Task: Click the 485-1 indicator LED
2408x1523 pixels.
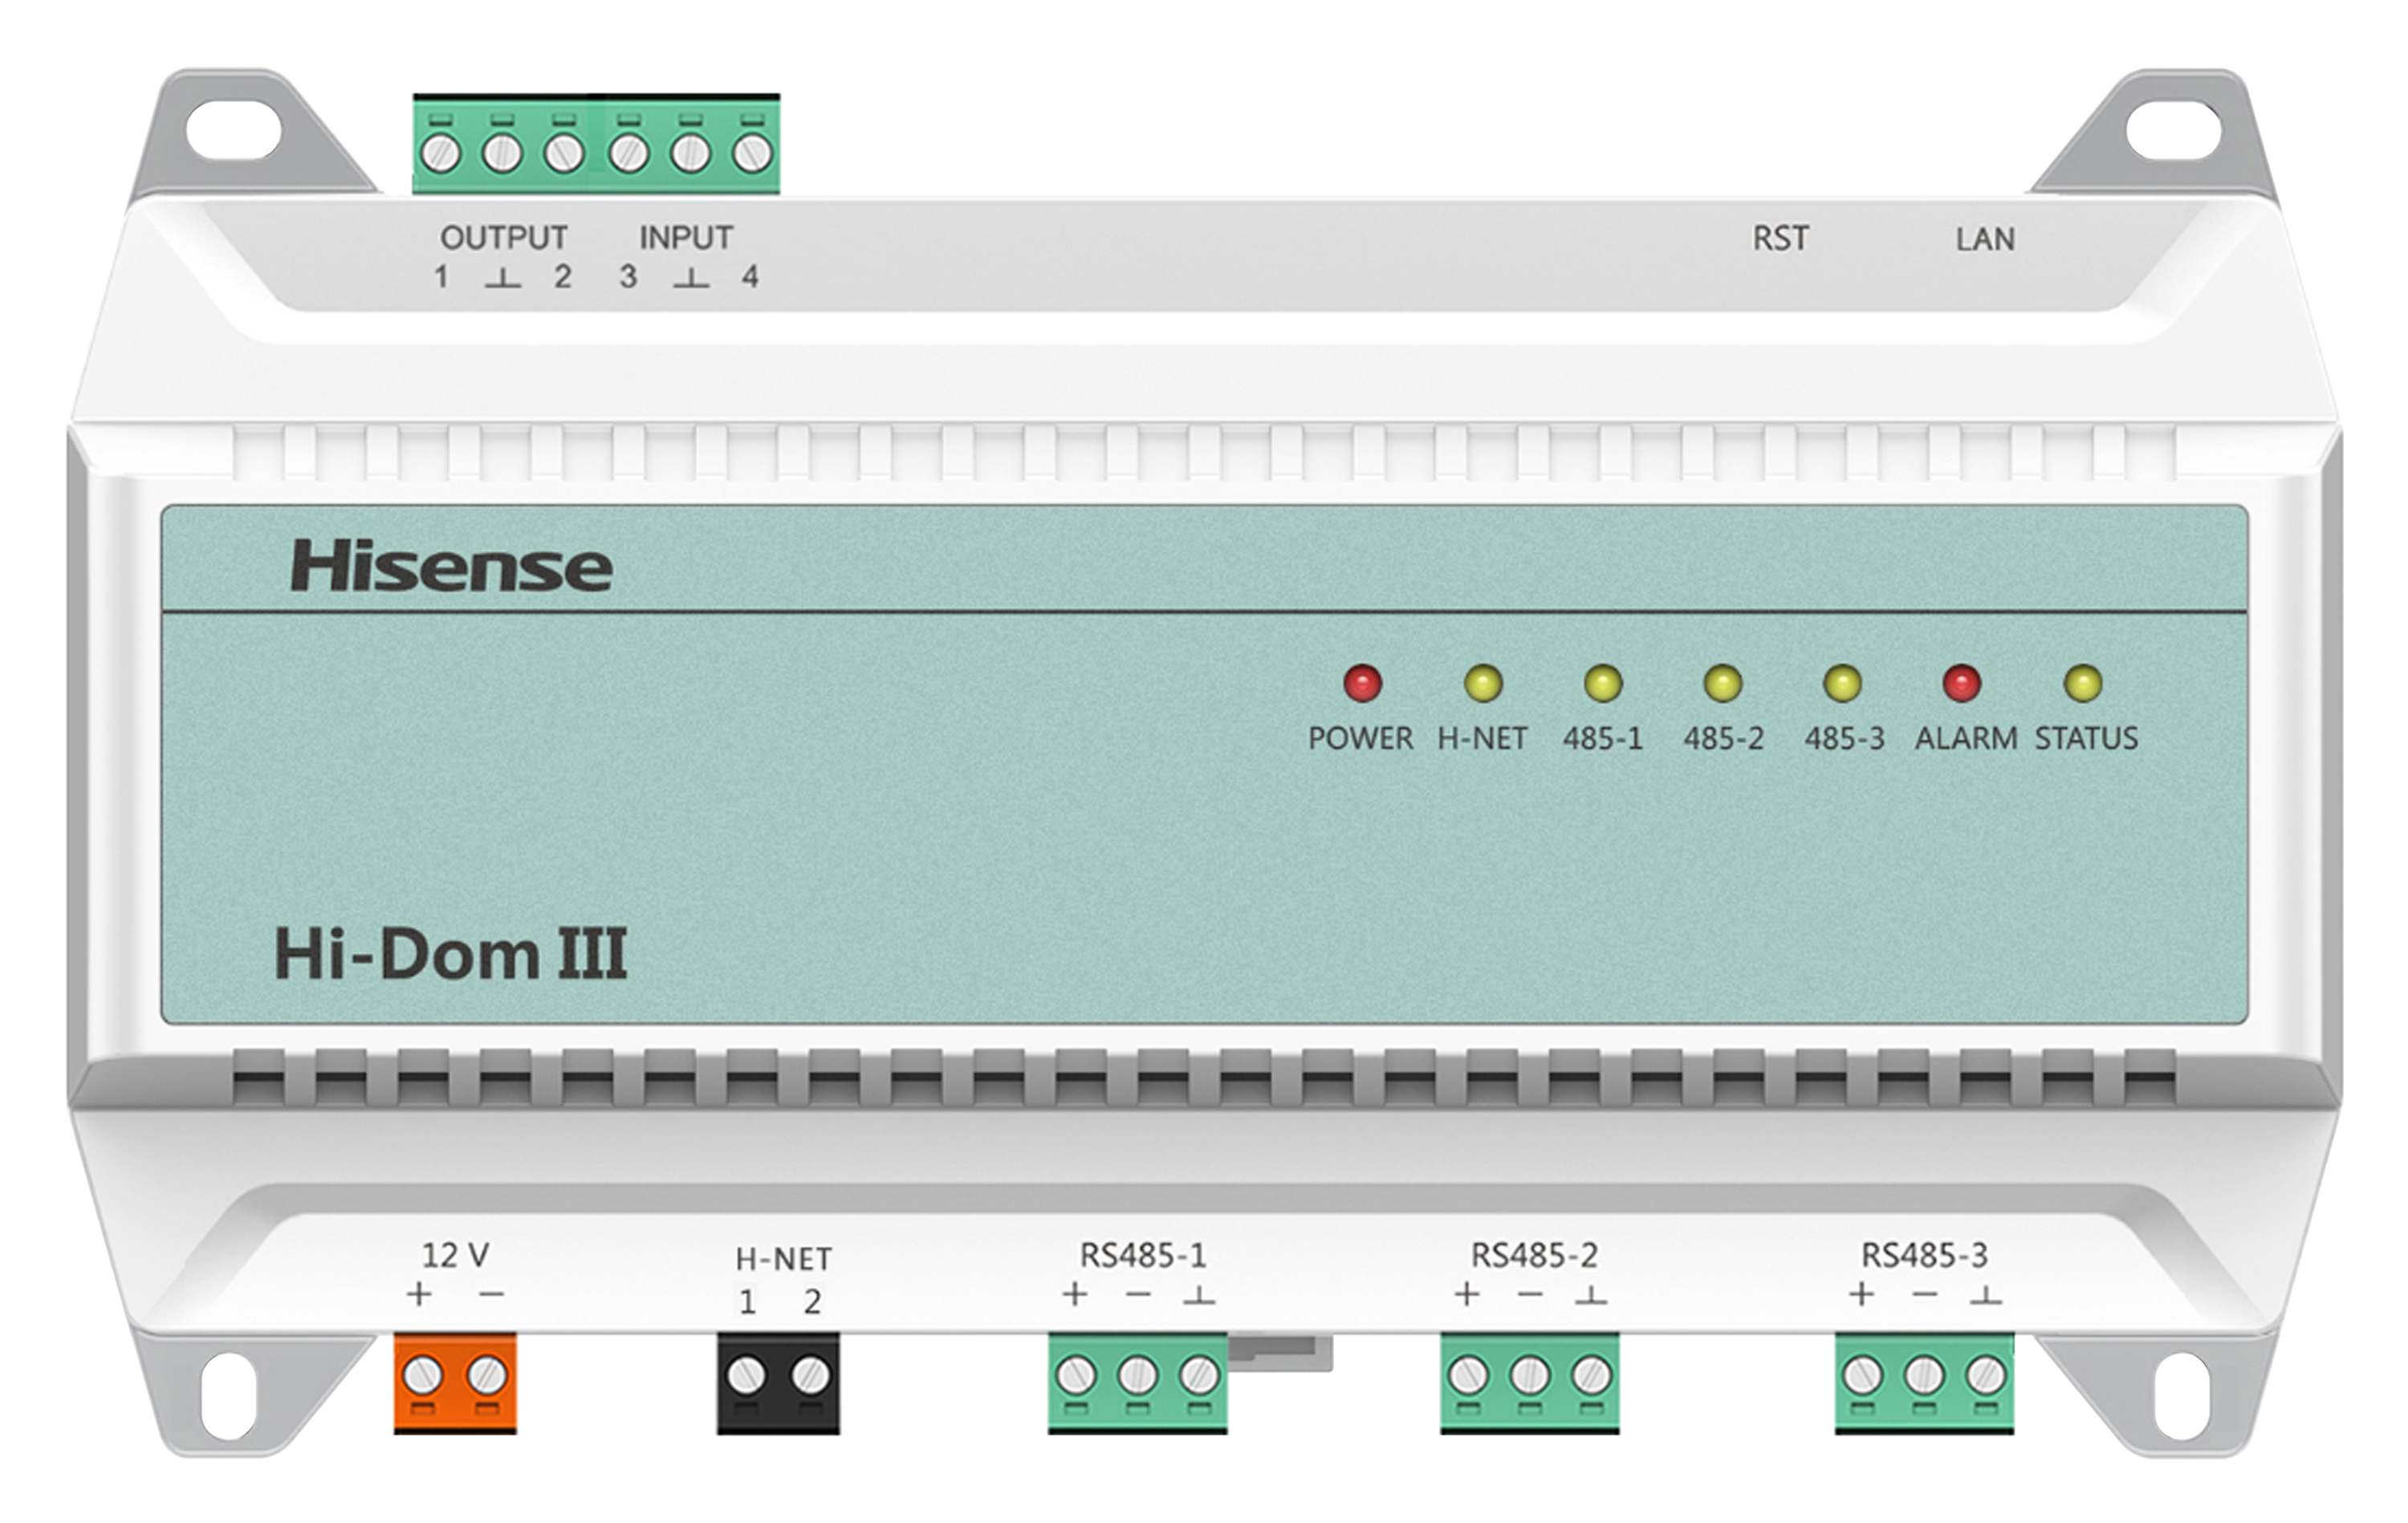Action: 1603,684
